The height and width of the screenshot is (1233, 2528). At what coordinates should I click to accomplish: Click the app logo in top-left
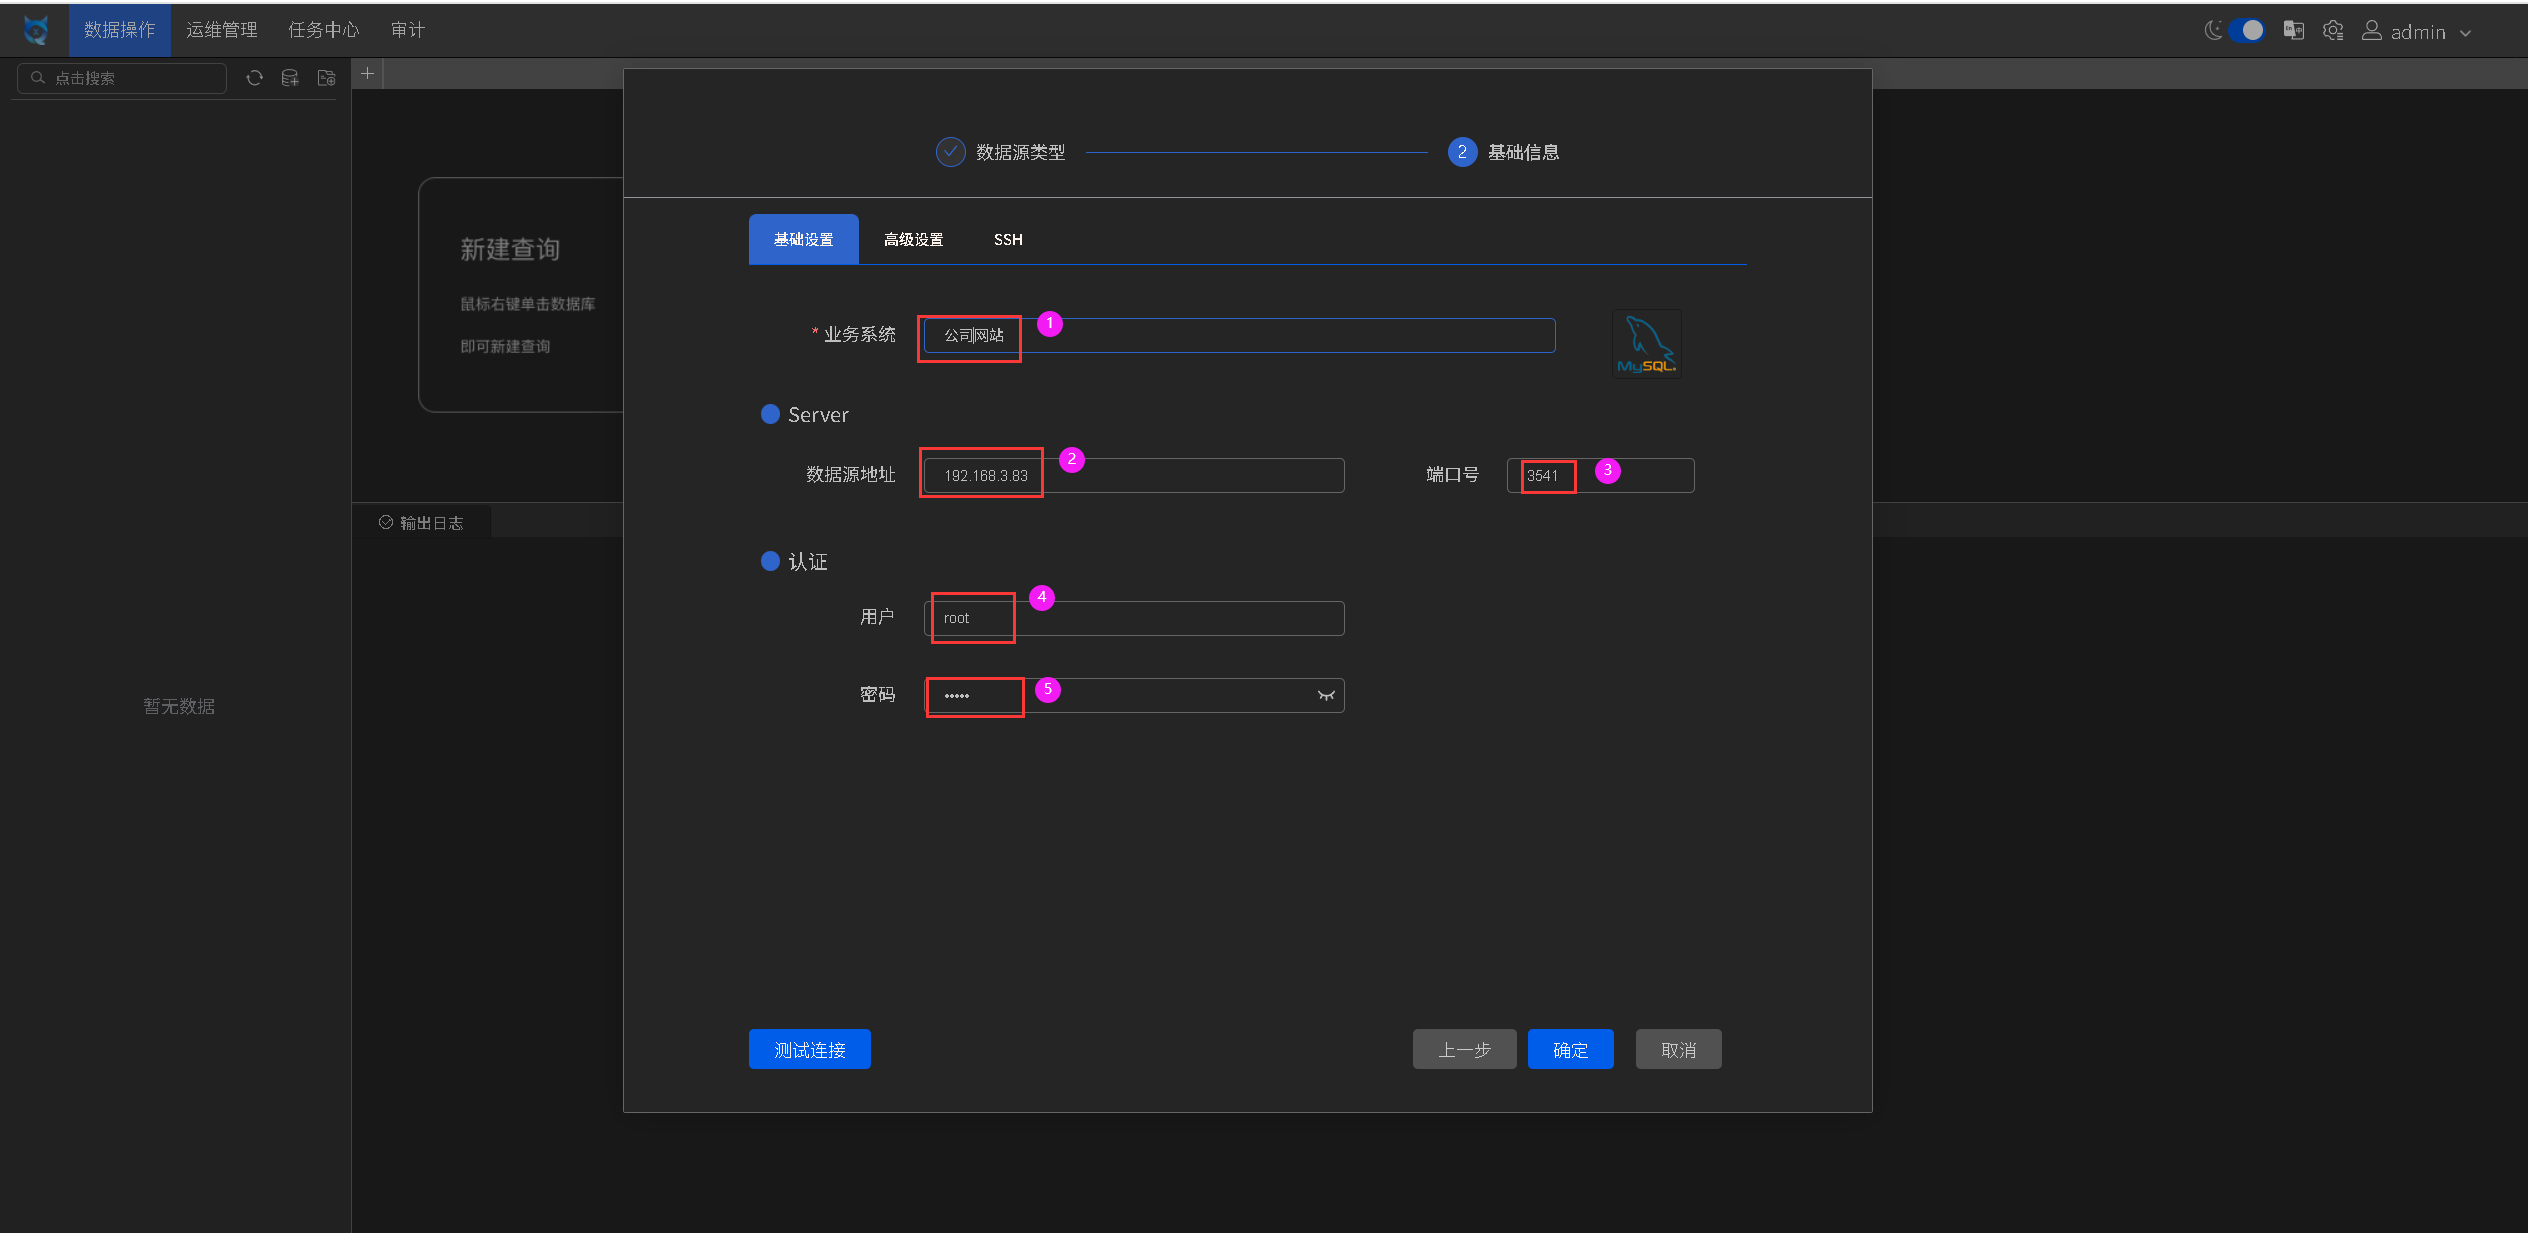click(36, 30)
